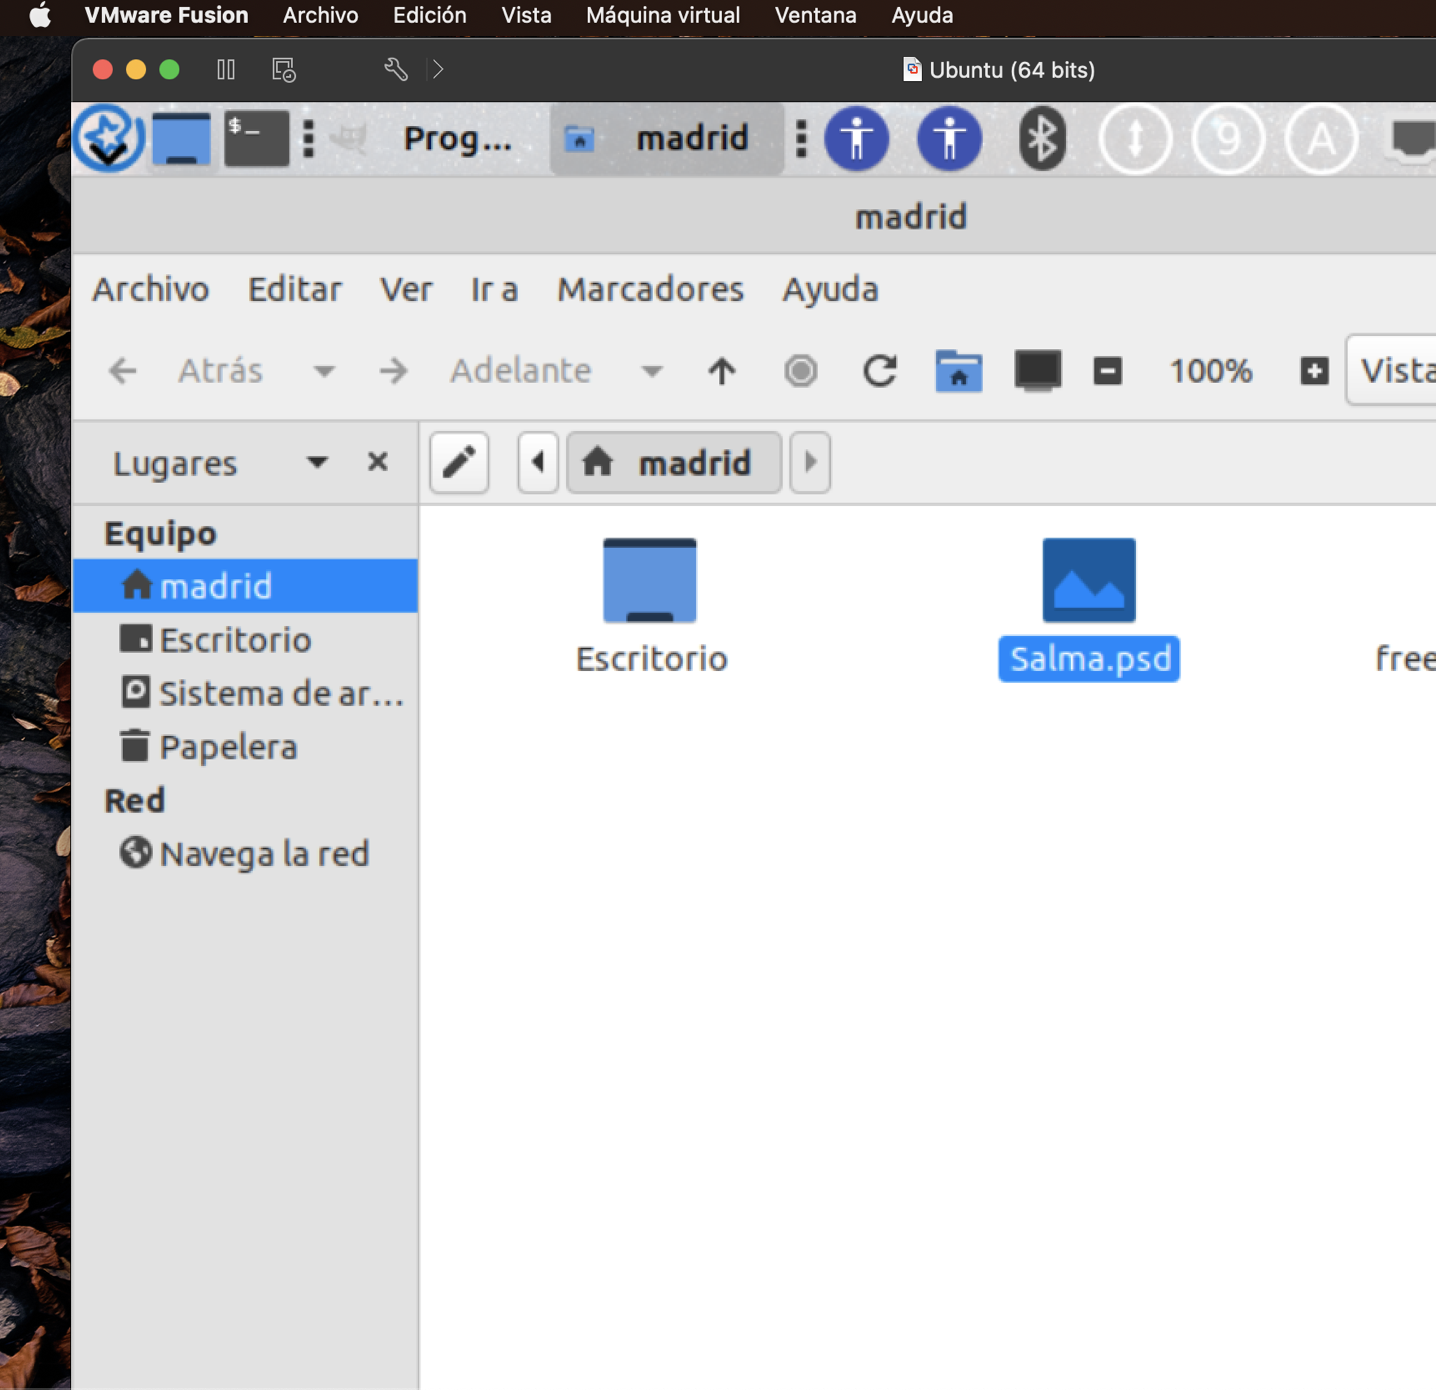Image resolution: width=1436 pixels, height=1390 pixels.
Task: Open Archivo menu in the Caja window
Action: [x=151, y=290]
